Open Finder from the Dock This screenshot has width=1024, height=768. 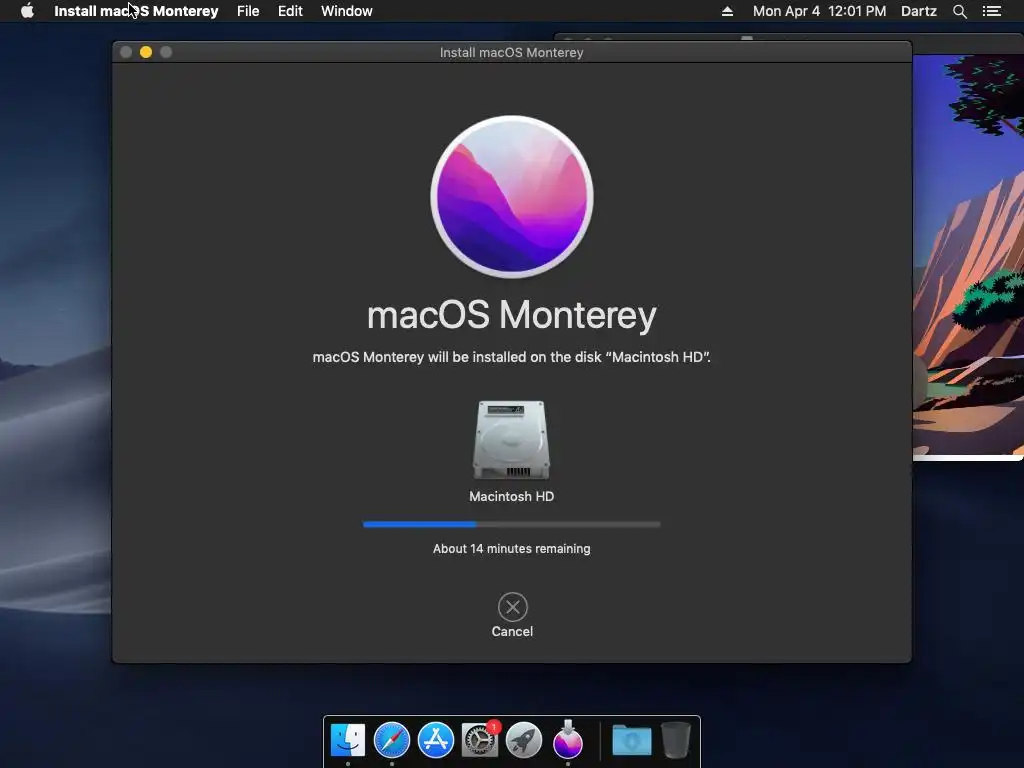point(348,741)
